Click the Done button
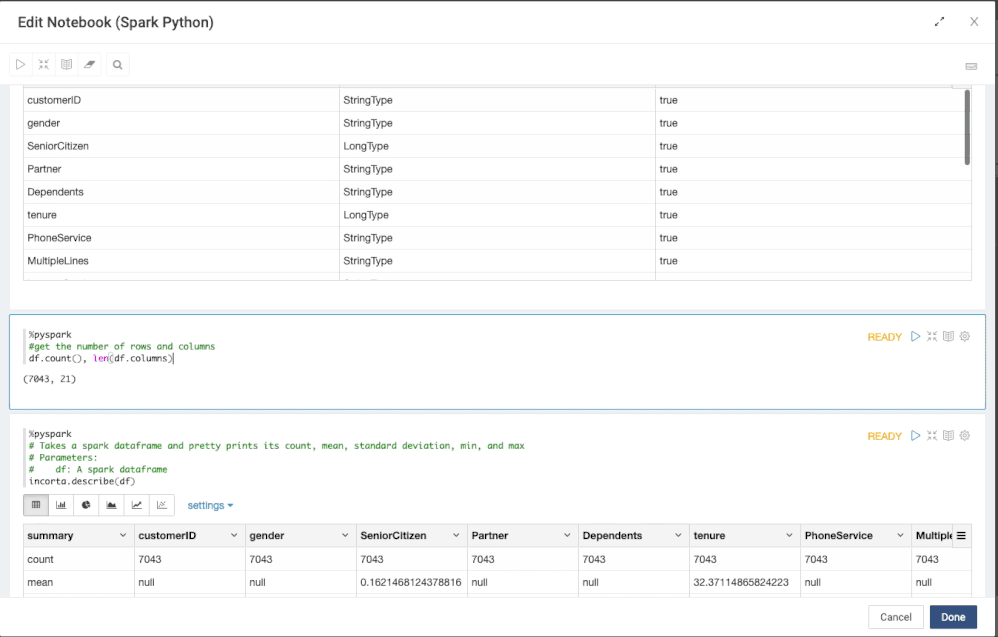Viewport: 998px width, 637px height. click(x=953, y=617)
